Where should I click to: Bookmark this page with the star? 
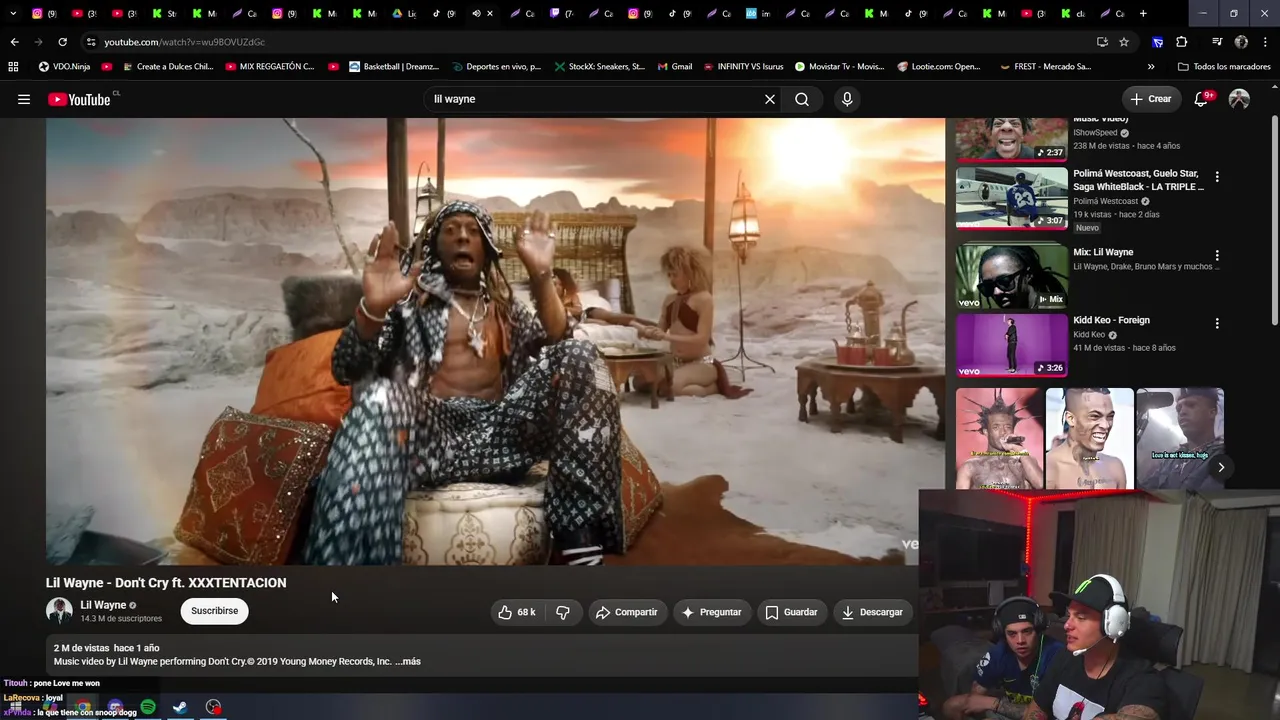tap(1124, 42)
